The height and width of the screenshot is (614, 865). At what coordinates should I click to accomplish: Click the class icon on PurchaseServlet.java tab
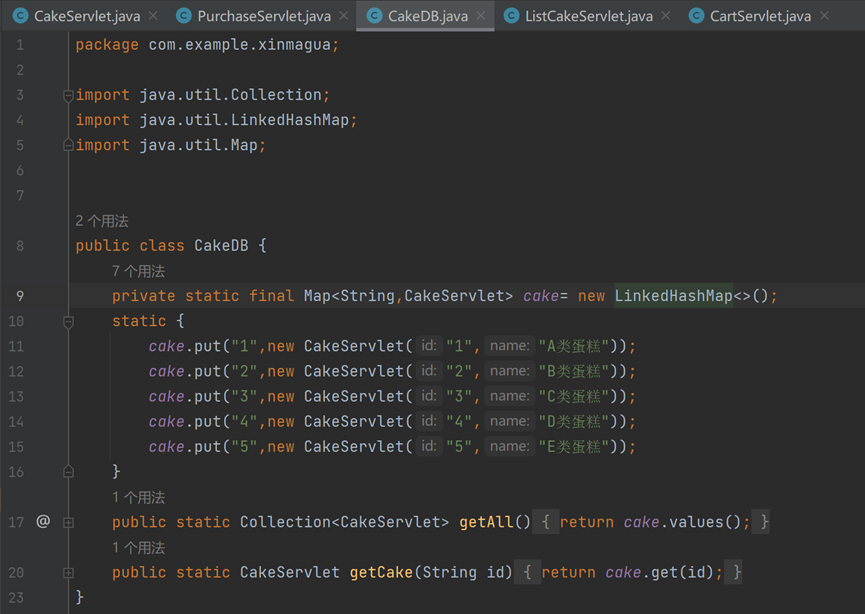click(184, 16)
